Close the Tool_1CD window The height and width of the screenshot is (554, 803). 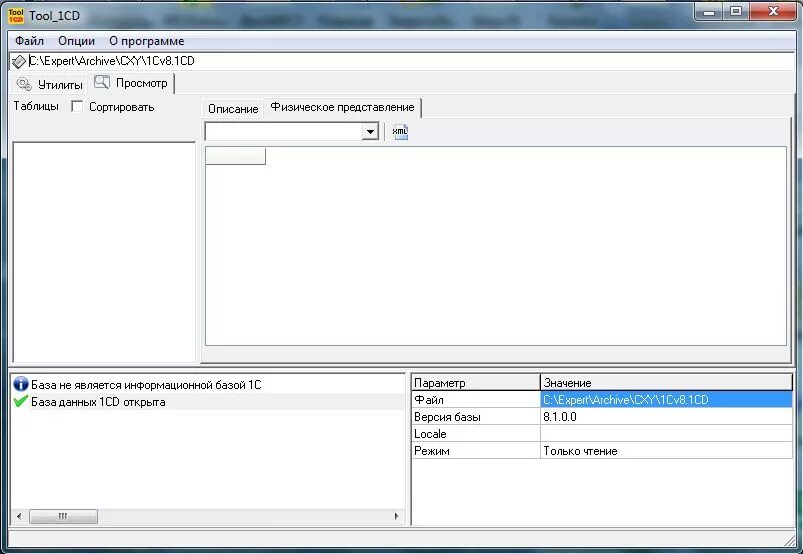coord(773,11)
